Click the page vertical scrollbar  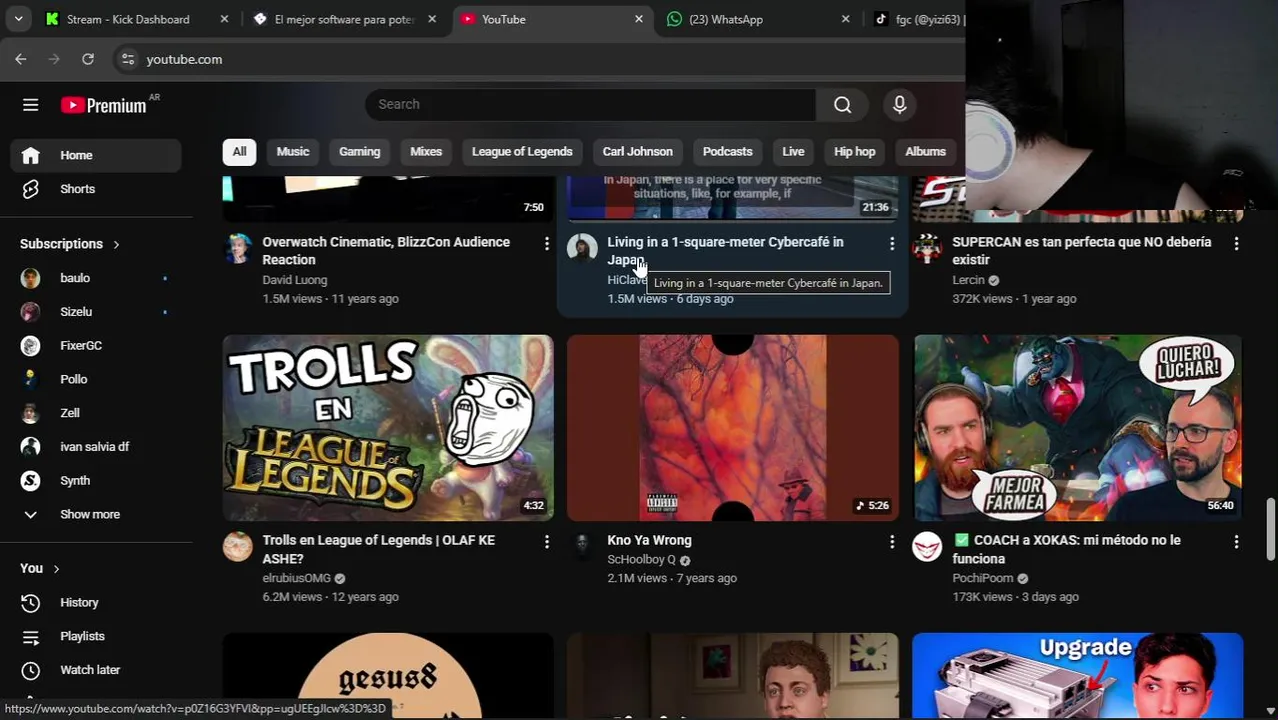click(x=1271, y=530)
